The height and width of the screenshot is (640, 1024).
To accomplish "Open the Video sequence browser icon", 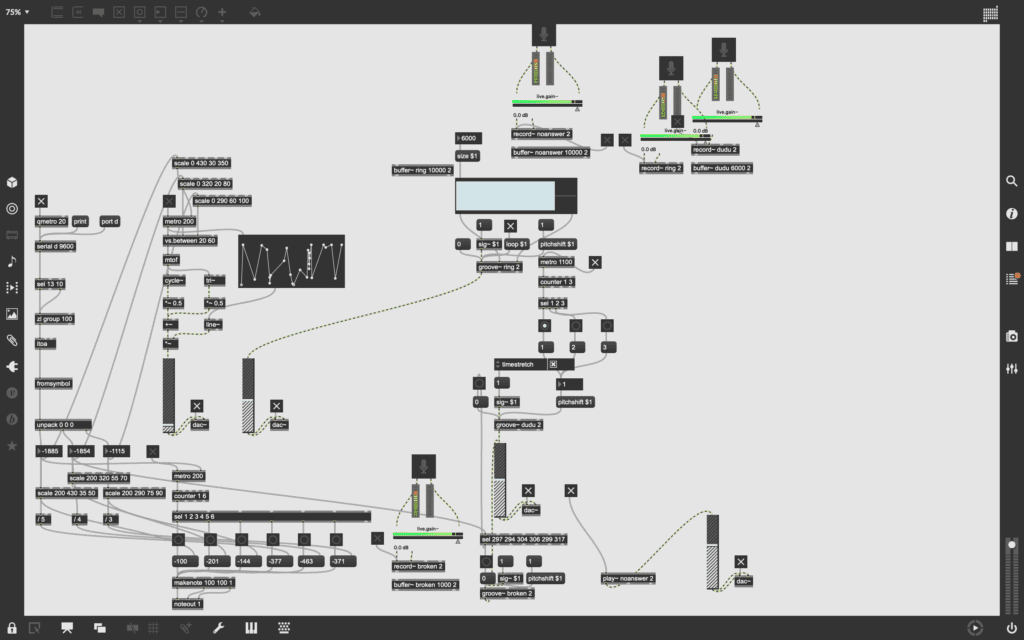I will [x=12, y=287].
